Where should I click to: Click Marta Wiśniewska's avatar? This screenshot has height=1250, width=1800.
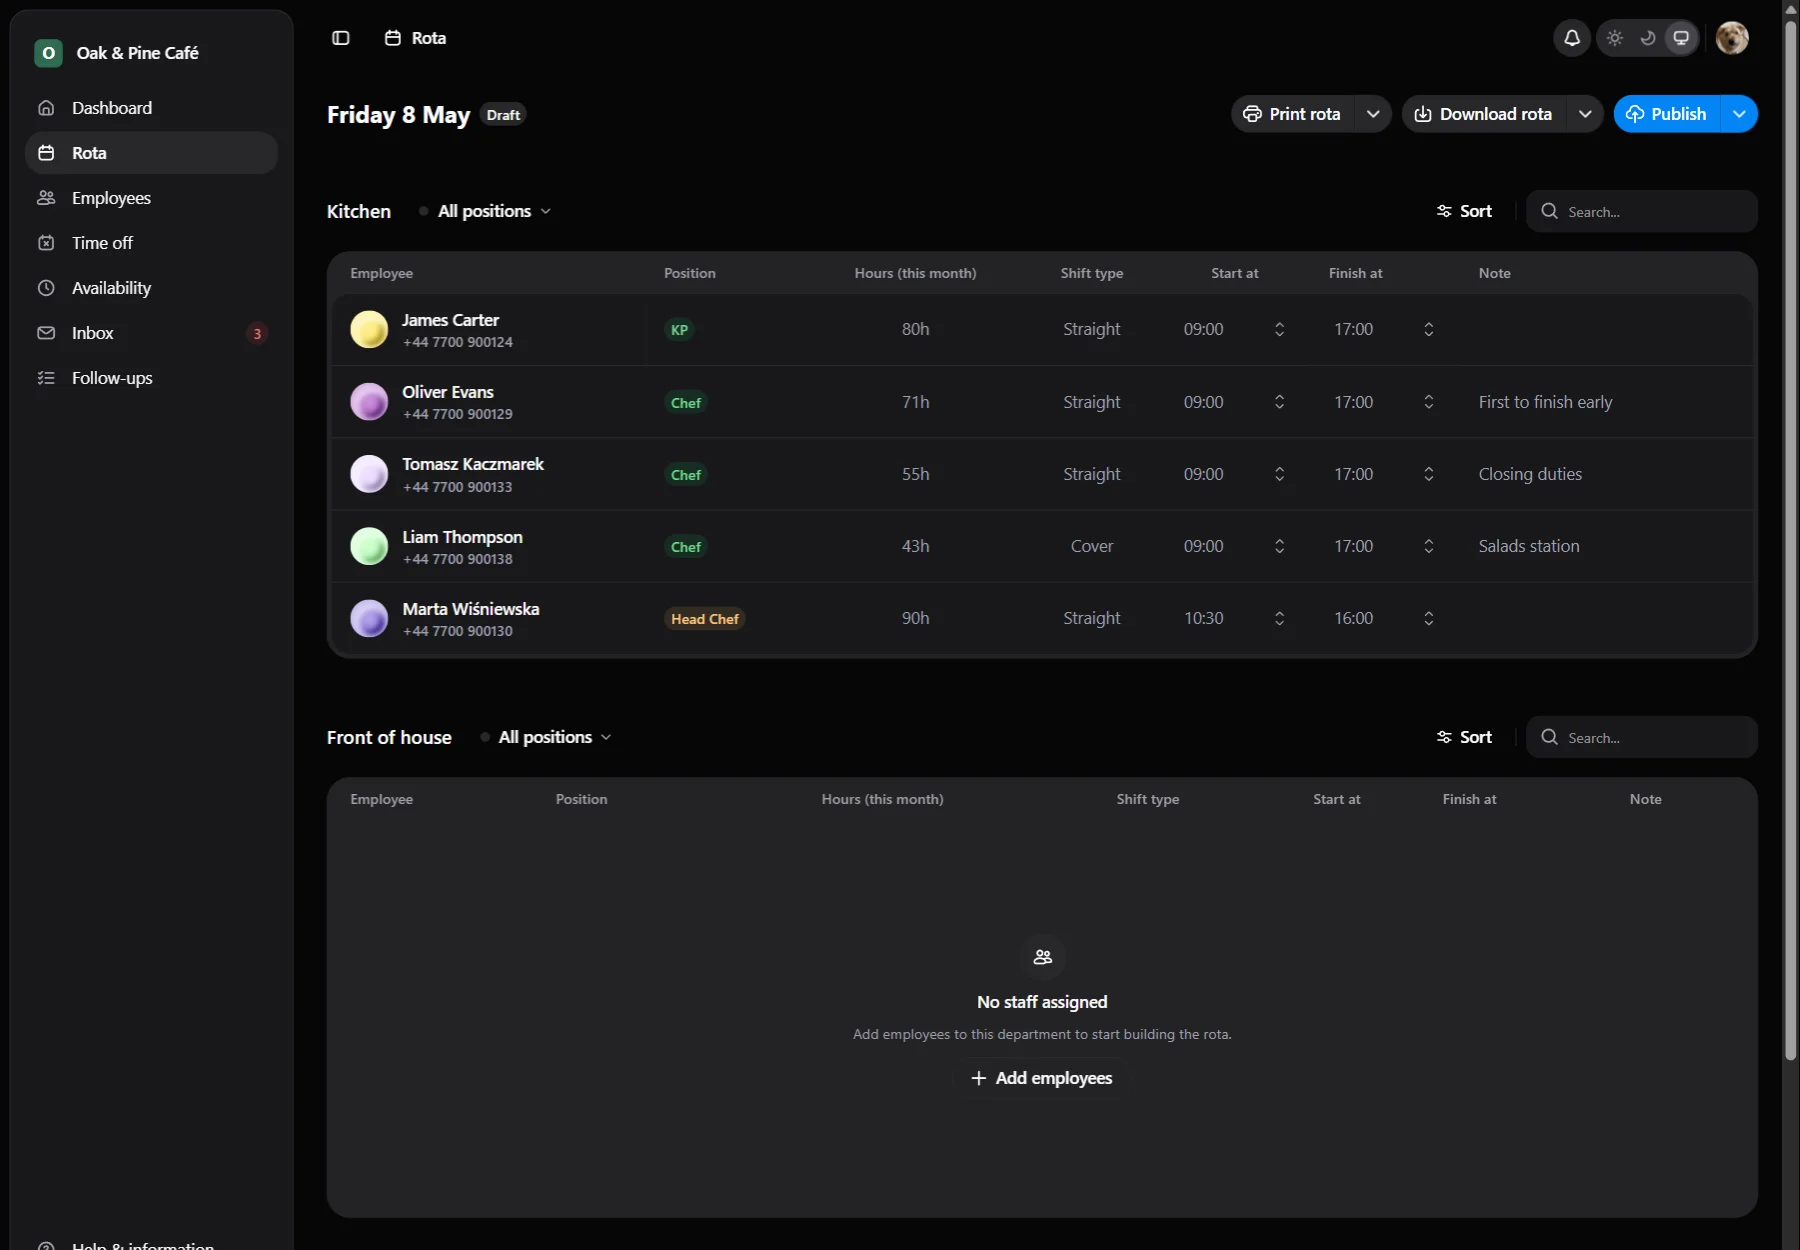pos(369,618)
